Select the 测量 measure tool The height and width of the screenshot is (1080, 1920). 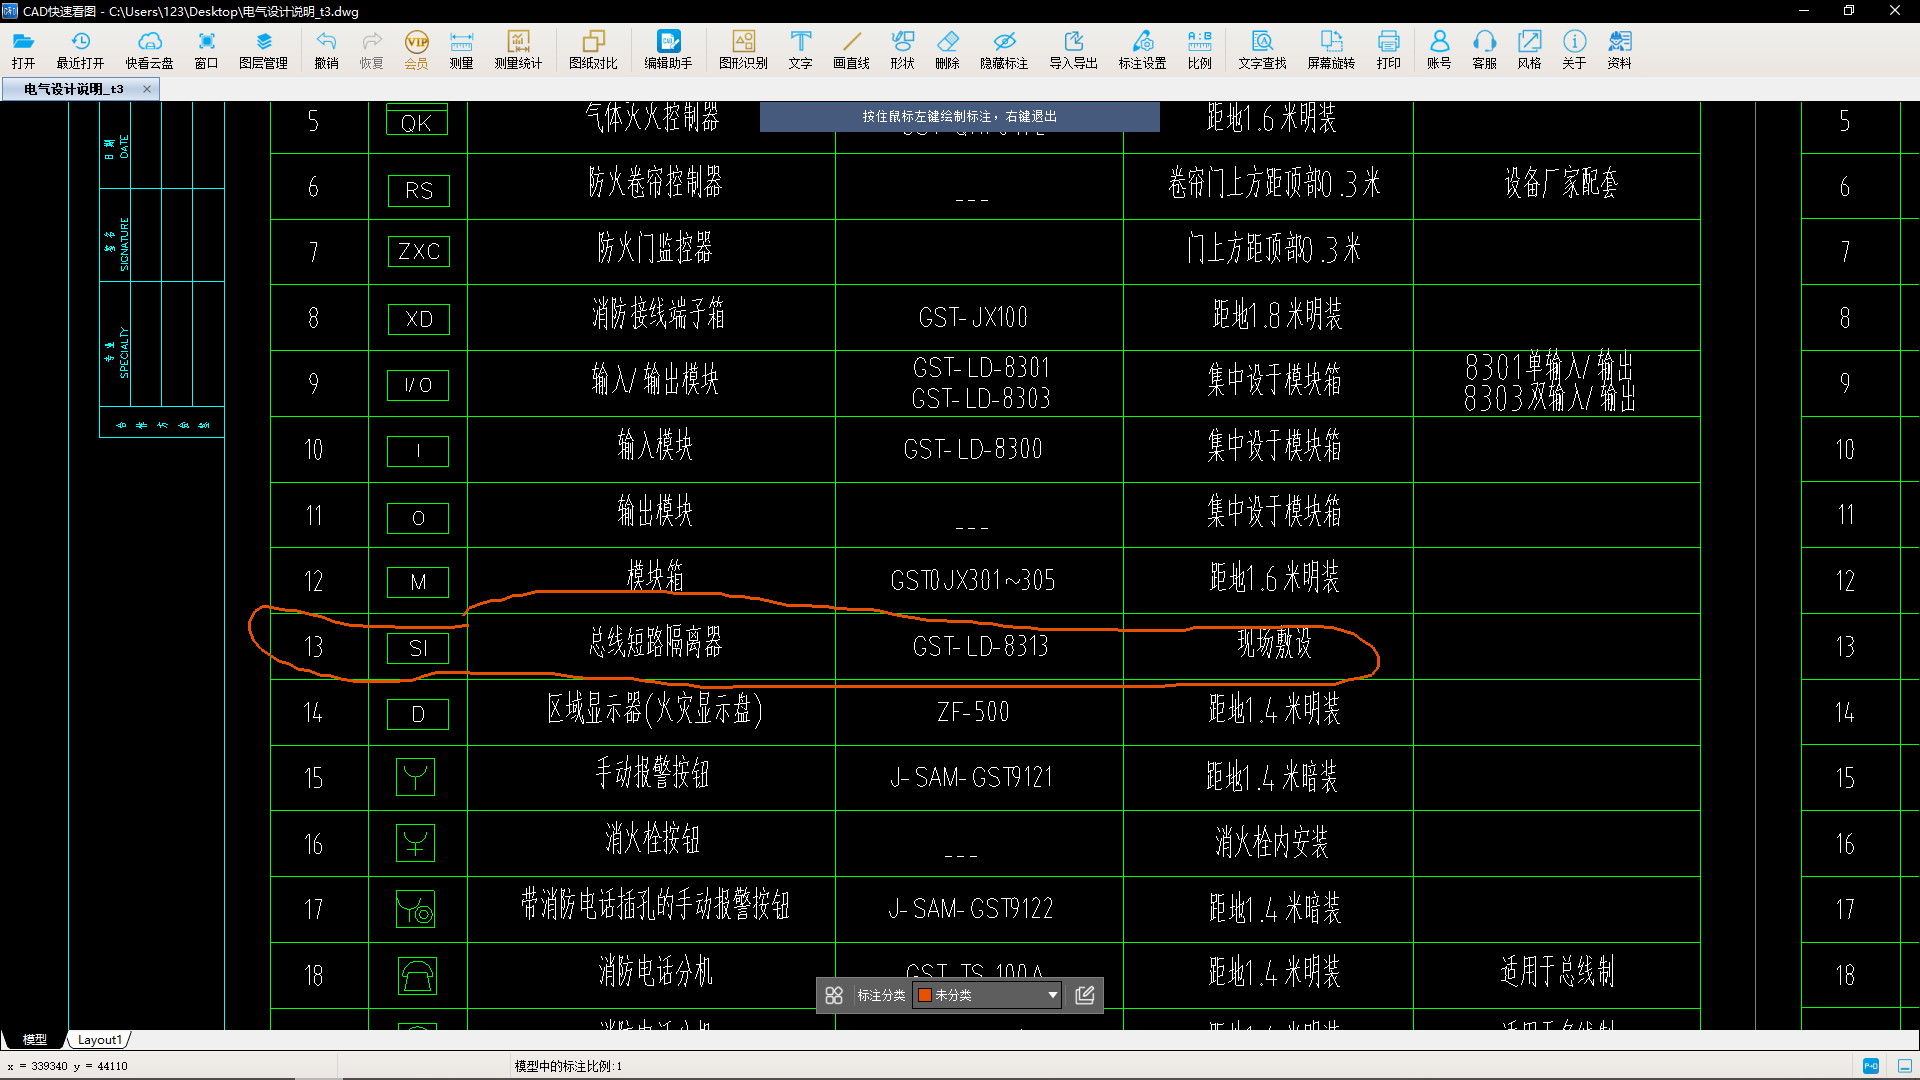pyautogui.click(x=461, y=49)
